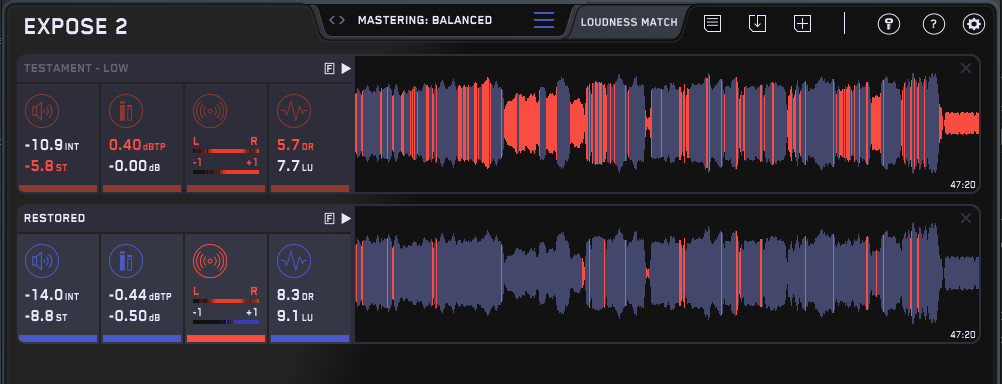
Task: Toggle the F filter button on Testament - Low
Action: [x=329, y=68]
